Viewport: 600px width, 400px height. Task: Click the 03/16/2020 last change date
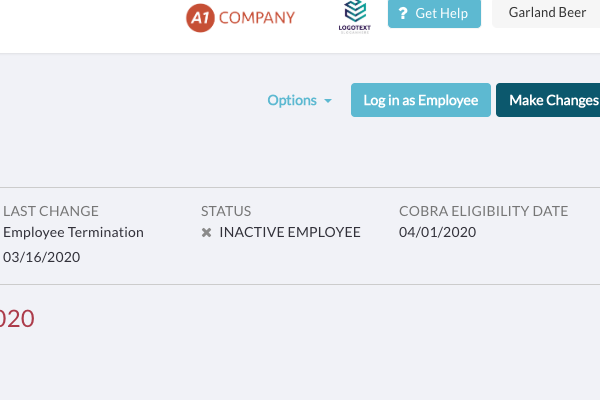[x=41, y=257]
